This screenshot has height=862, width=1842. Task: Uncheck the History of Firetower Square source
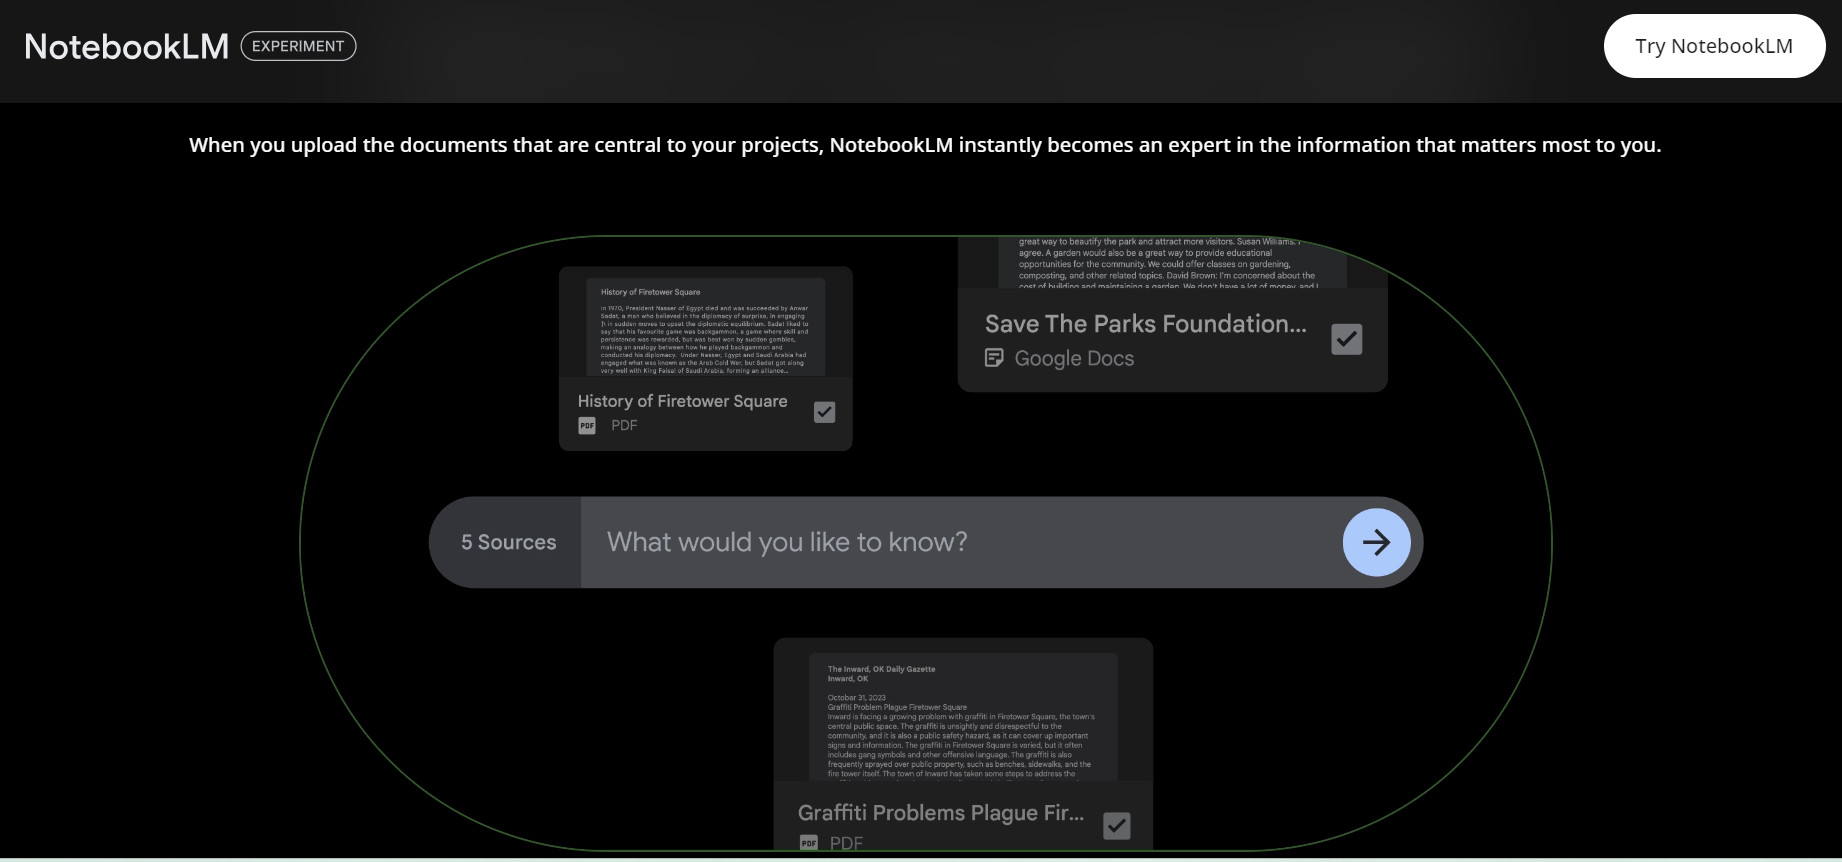coord(824,412)
